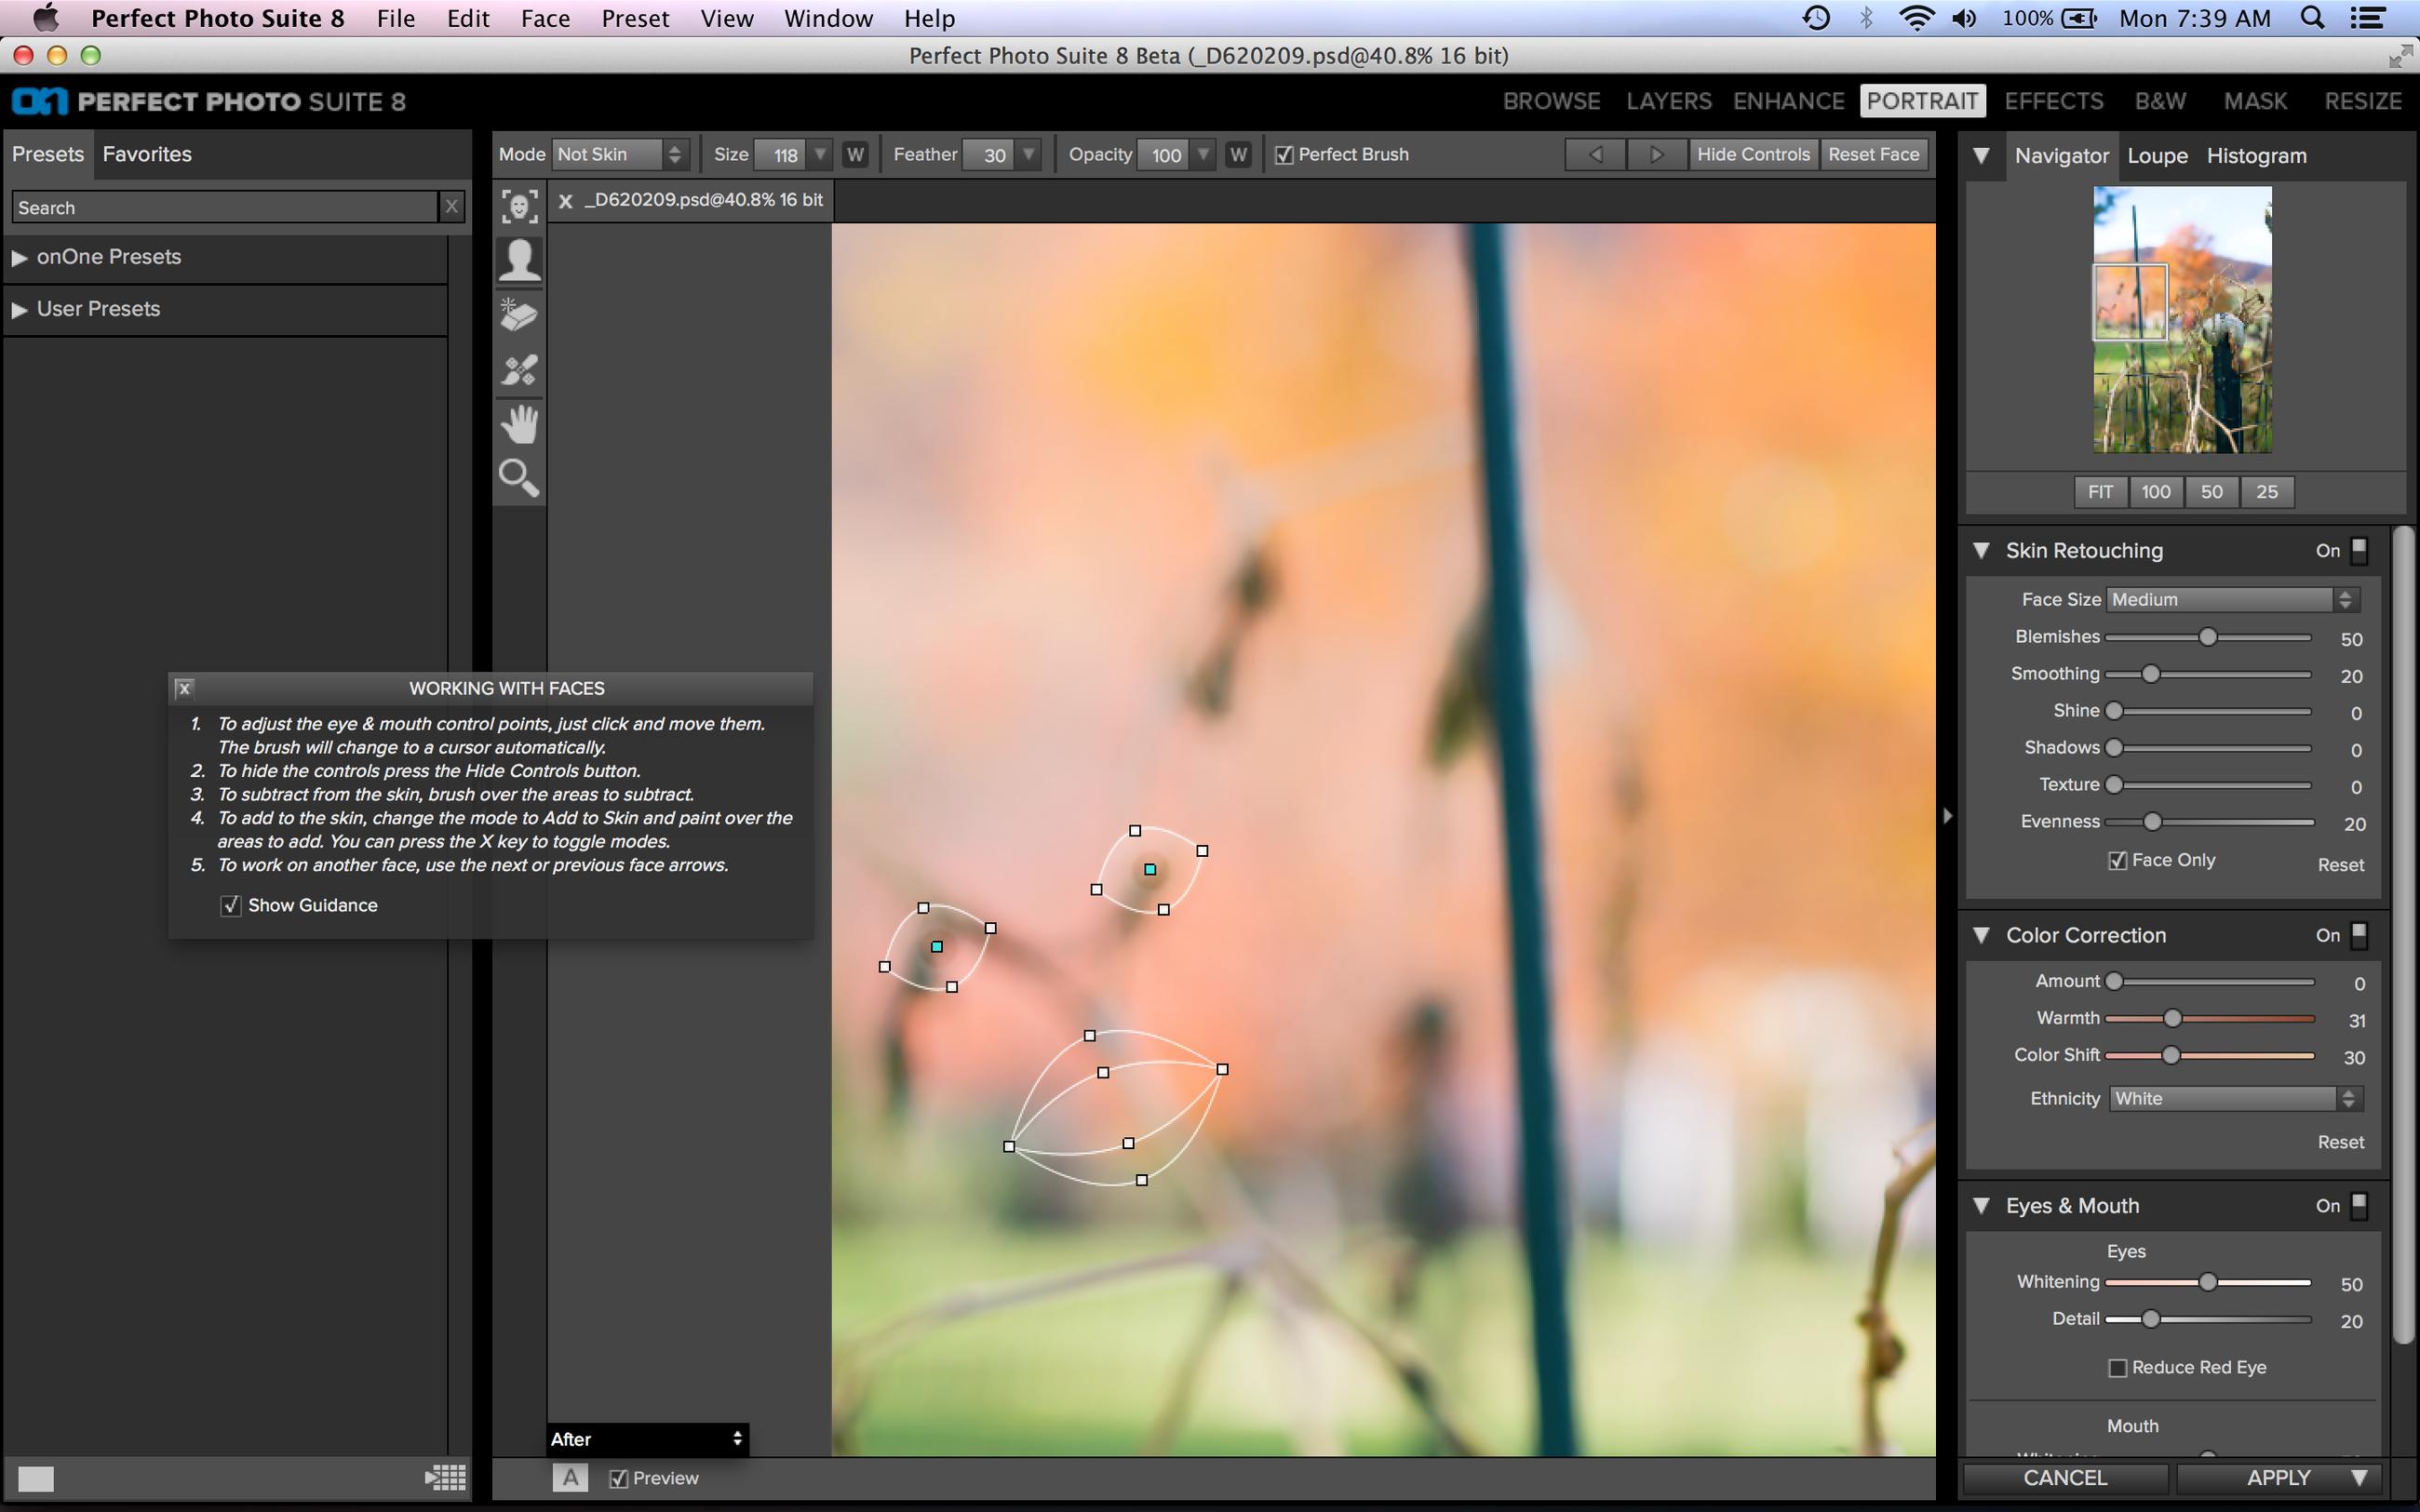Enable Reduce Red Eye checkbox
The width and height of the screenshot is (2420, 1512).
pyautogui.click(x=2117, y=1367)
